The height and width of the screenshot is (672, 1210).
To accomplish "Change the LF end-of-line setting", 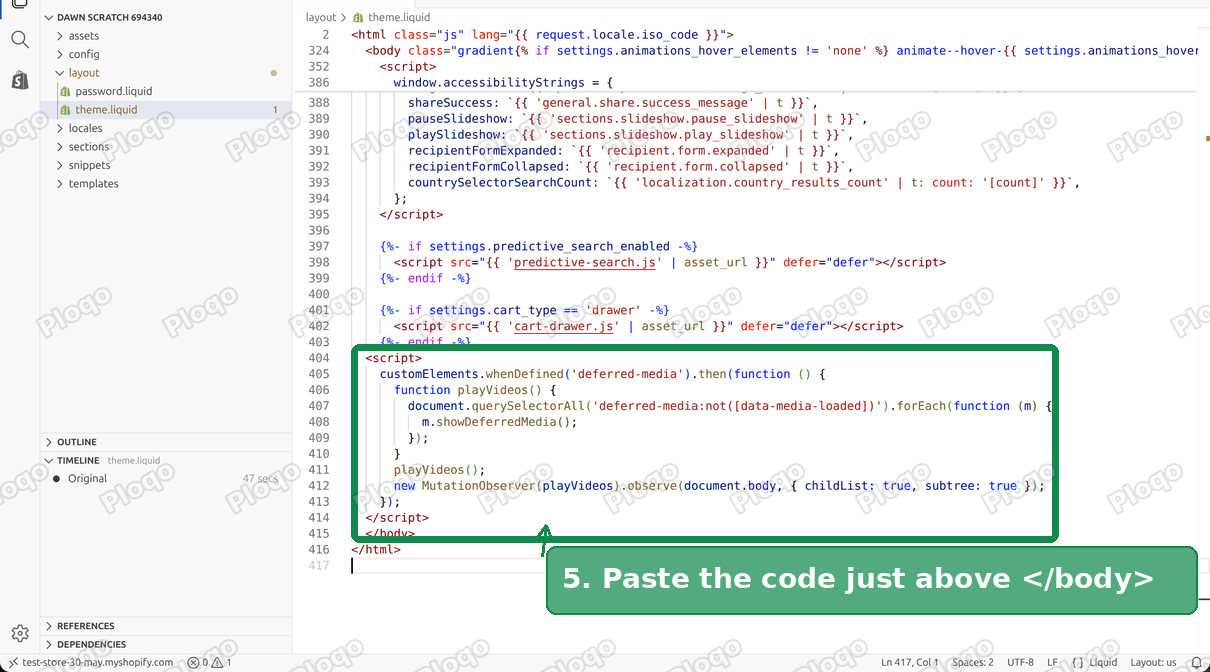I will click(x=1052, y=662).
